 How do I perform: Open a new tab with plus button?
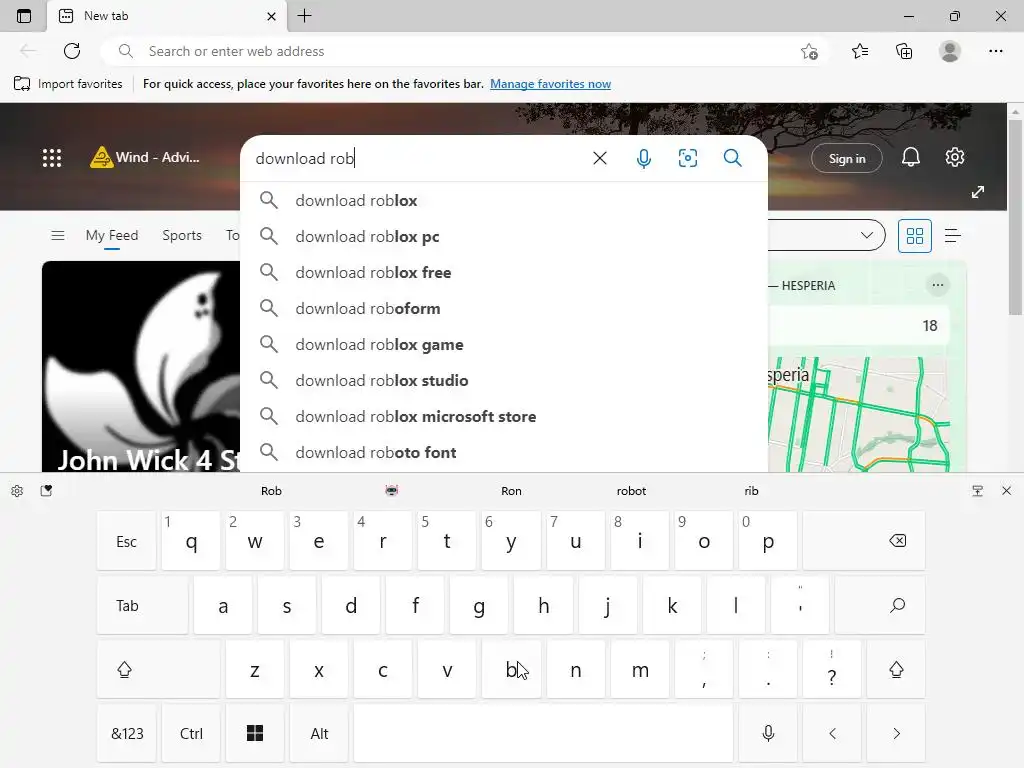304,16
